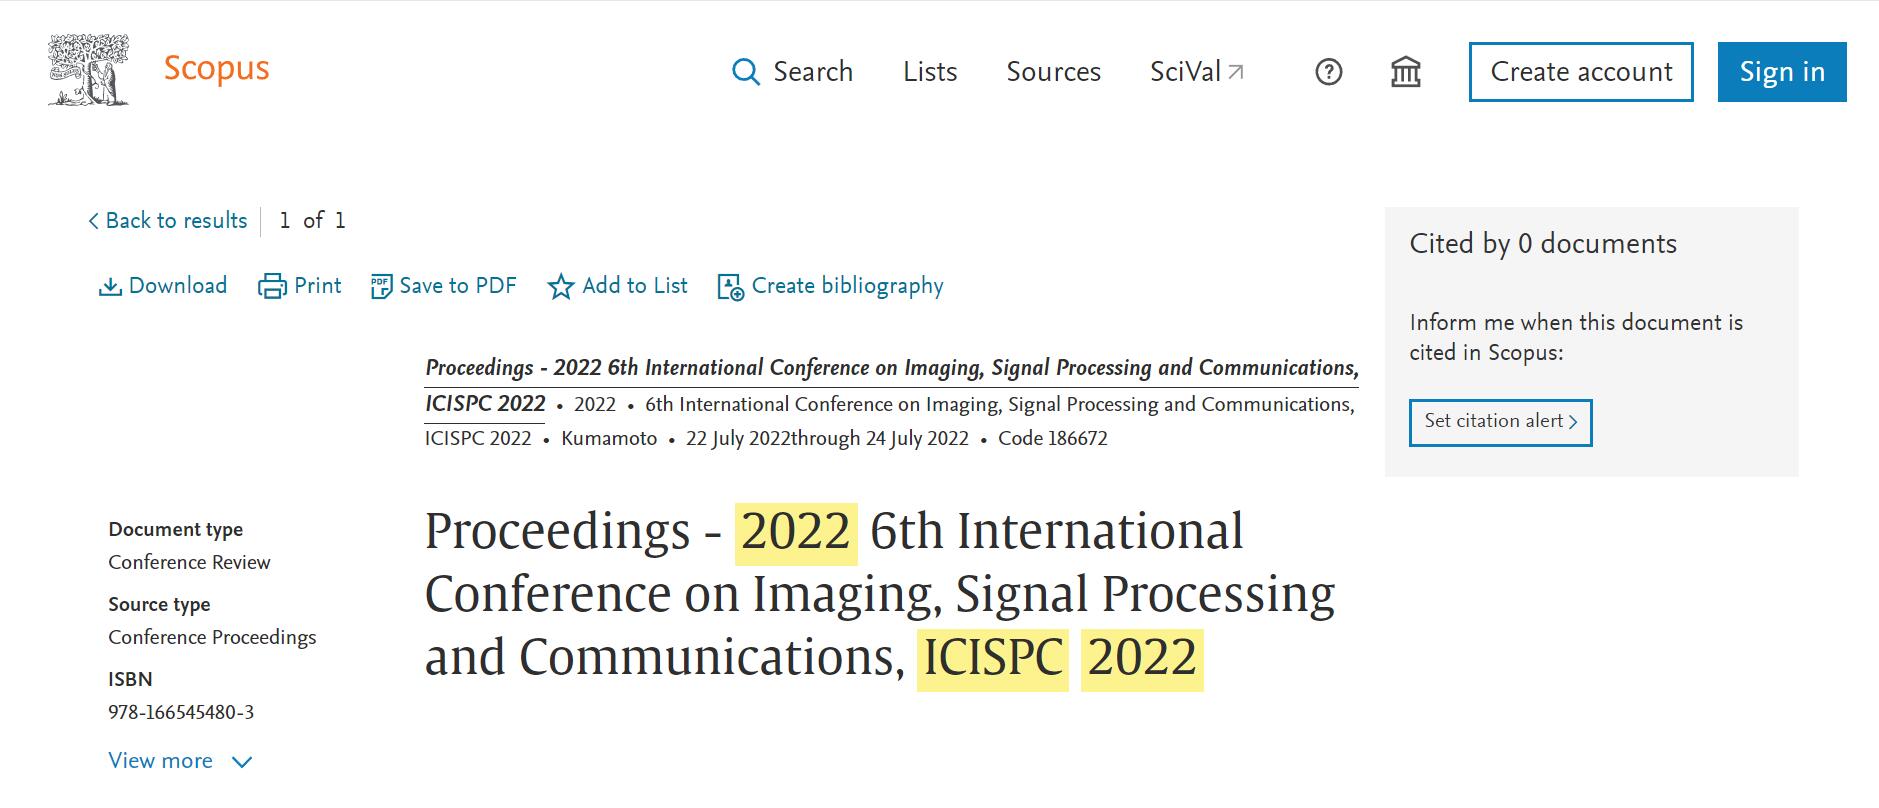Click the View more down chevron
Viewport: 1879px width, 808px height.
[x=242, y=762]
